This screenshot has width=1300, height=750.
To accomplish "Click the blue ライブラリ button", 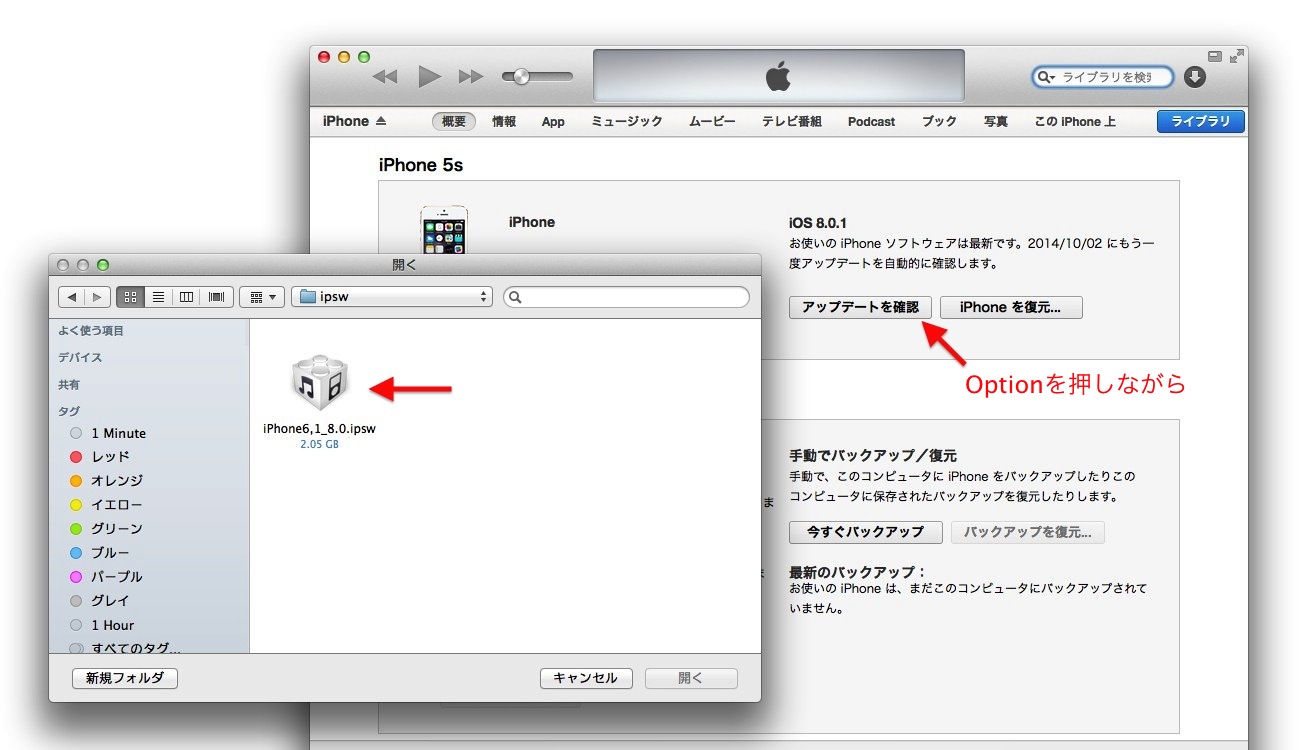I will tap(1201, 121).
